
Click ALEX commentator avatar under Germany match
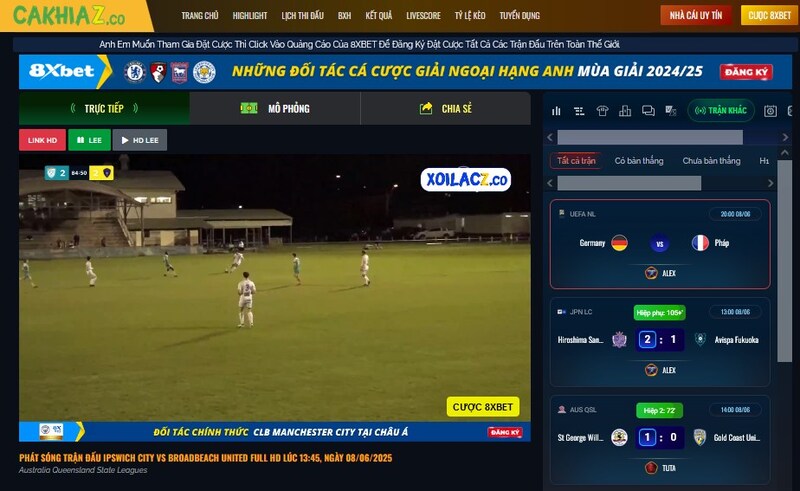point(651,273)
